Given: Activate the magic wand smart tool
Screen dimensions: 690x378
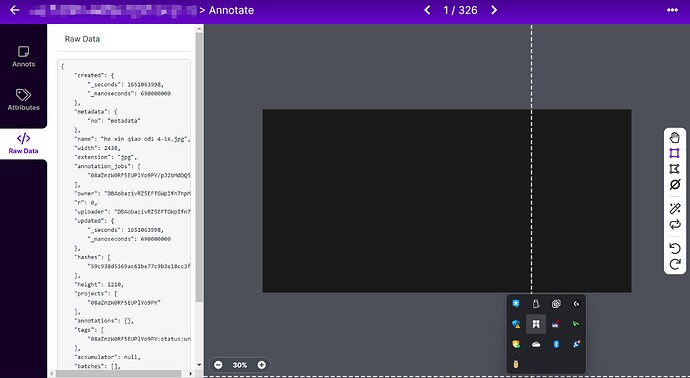Looking at the screenshot, I should 675,209.
